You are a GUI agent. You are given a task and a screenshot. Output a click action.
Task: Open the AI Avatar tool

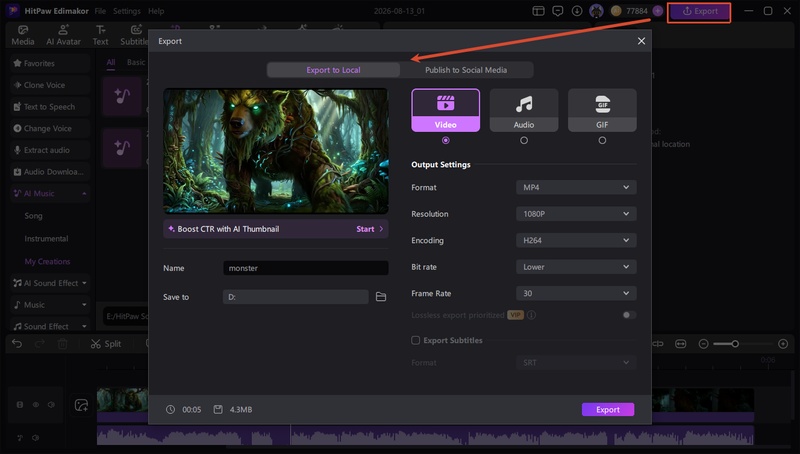click(63, 35)
